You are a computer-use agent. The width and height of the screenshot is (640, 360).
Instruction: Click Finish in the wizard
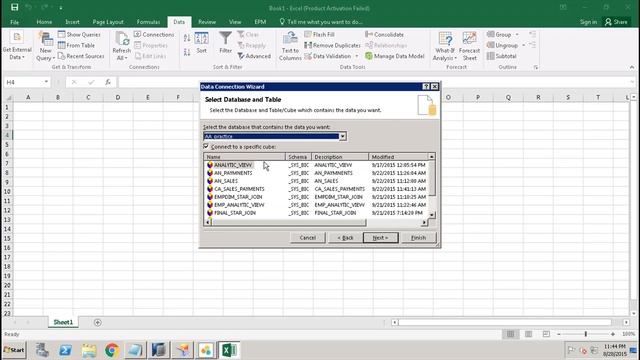coord(418,238)
